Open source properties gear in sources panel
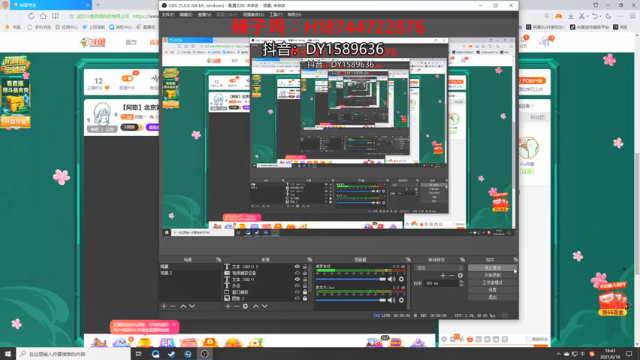The height and width of the screenshot is (360, 640). point(245,306)
